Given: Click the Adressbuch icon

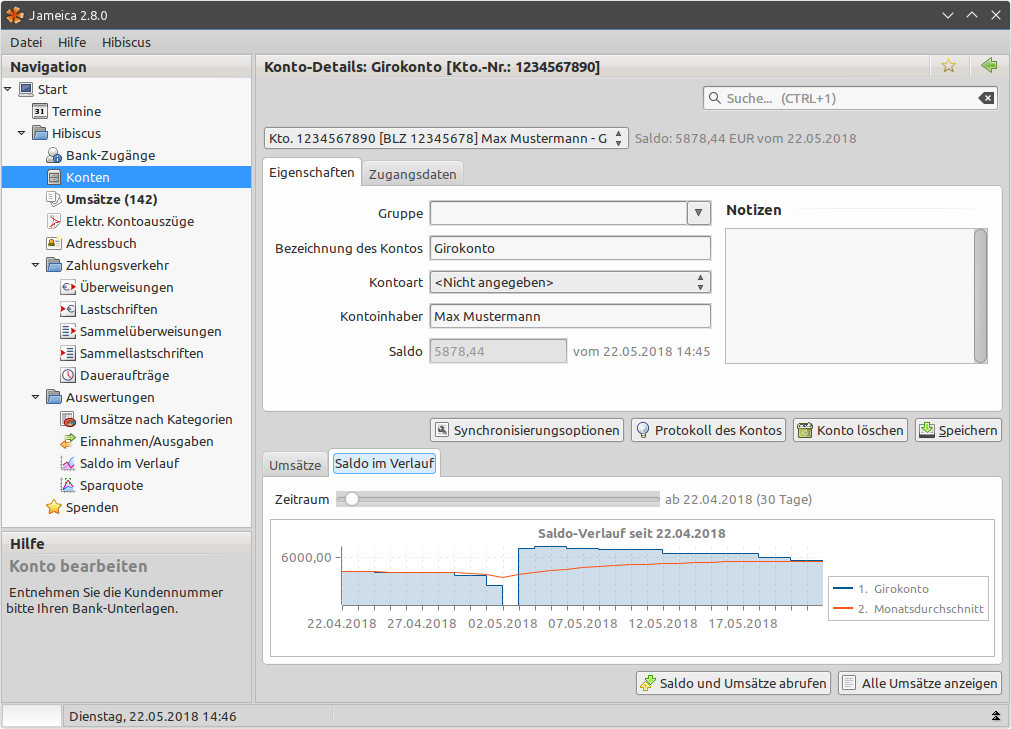Looking at the screenshot, I should 54,243.
